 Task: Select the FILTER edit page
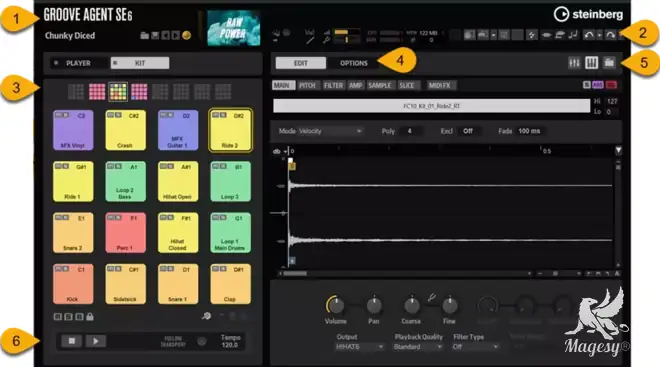333,85
